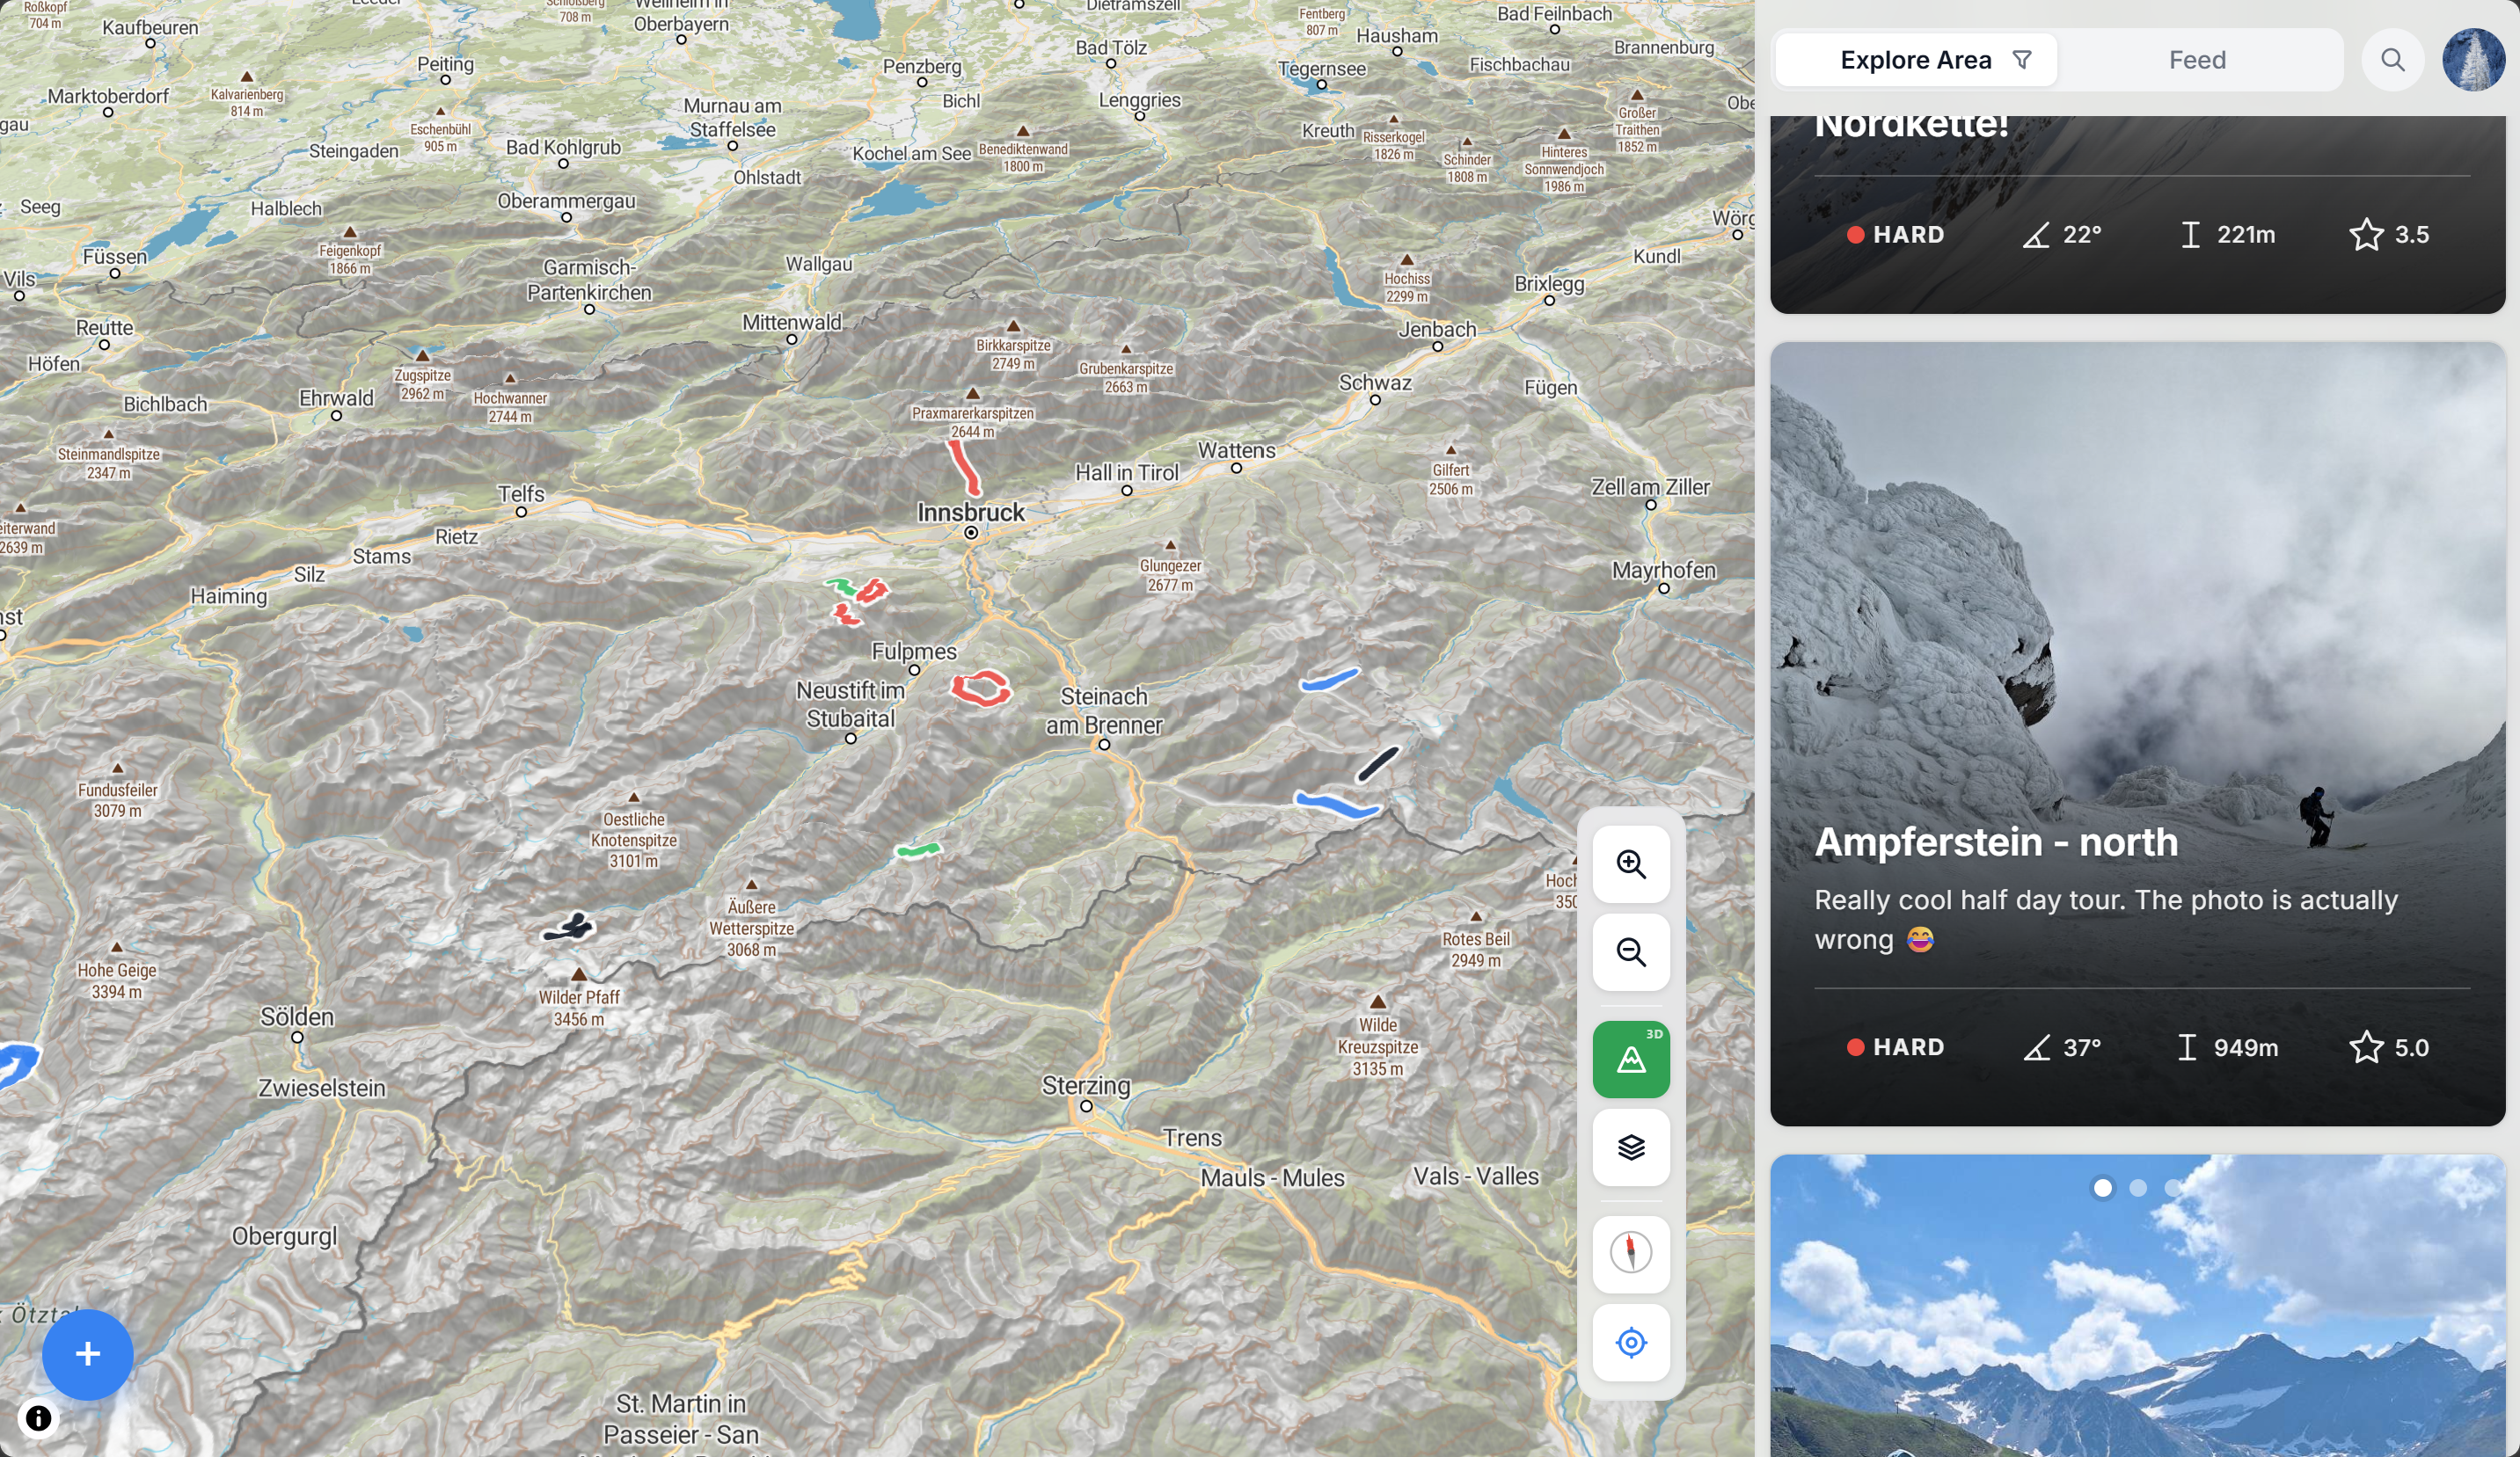Click the Schwaz town label
Viewport: 2520px width, 1457px height.
[x=1375, y=382]
